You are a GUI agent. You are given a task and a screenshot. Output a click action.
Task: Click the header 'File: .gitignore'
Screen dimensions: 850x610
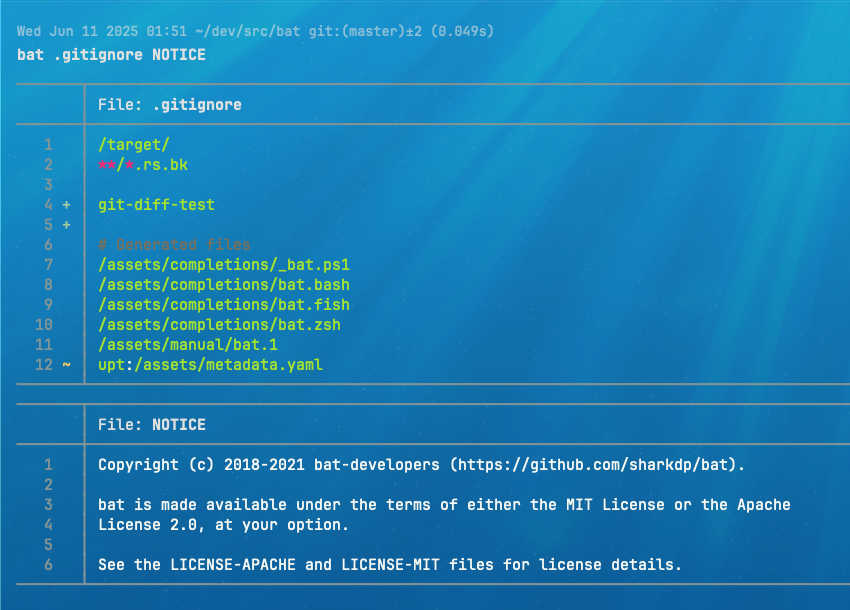170,105
